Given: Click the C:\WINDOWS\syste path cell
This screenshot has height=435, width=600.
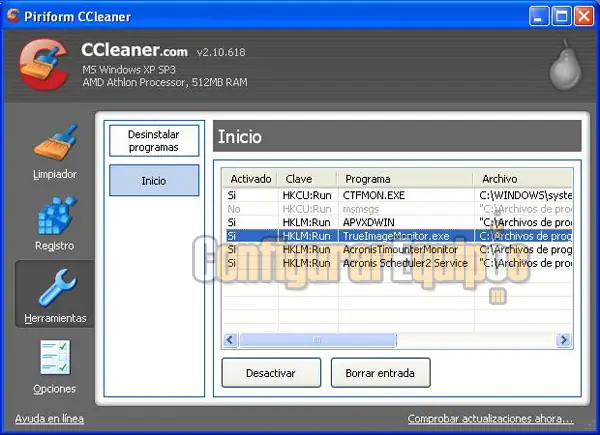Looking at the screenshot, I should [x=525, y=195].
